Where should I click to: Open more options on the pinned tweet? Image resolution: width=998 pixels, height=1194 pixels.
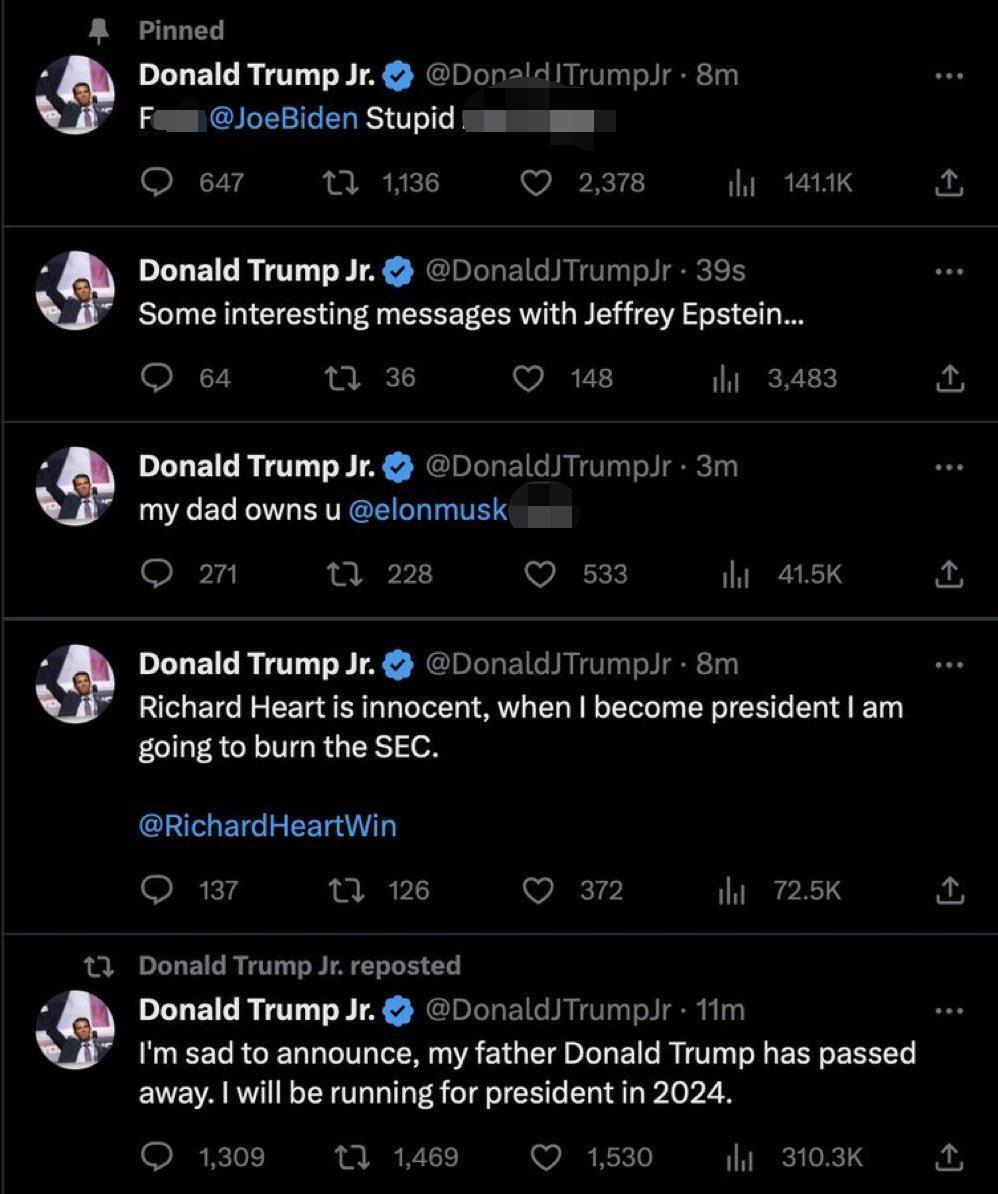(x=949, y=75)
